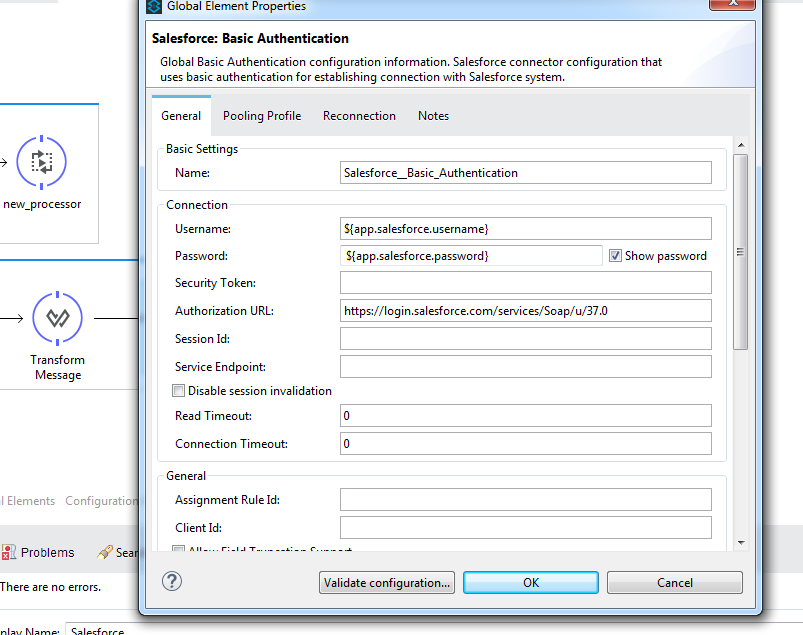Click the Authorization URL field
This screenshot has width=803, height=635.
525,311
